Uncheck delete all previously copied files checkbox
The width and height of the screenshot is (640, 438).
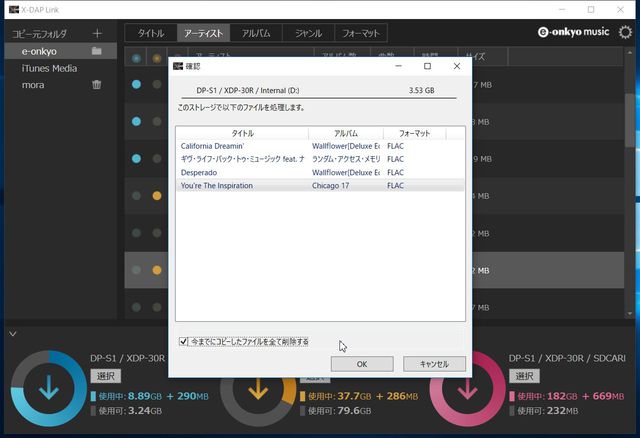(x=183, y=341)
